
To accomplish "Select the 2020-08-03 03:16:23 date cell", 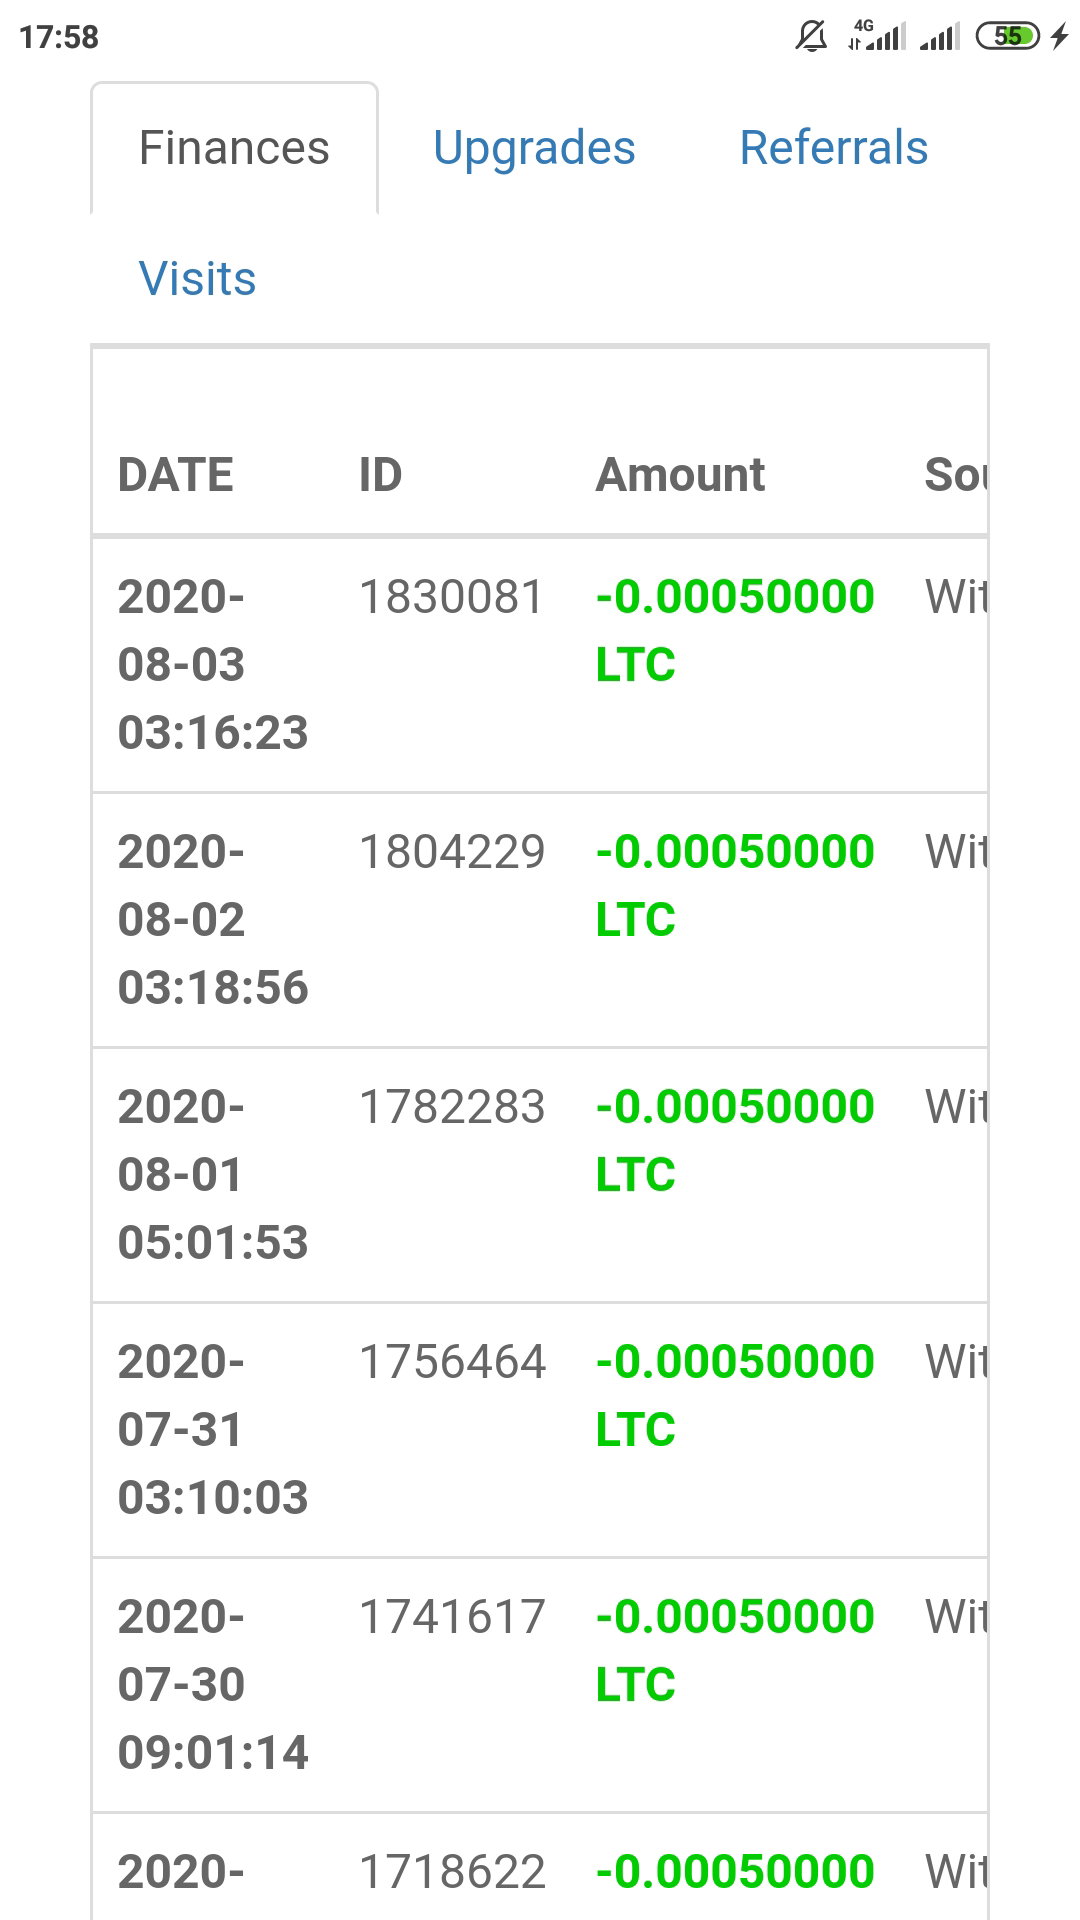I will tap(213, 665).
